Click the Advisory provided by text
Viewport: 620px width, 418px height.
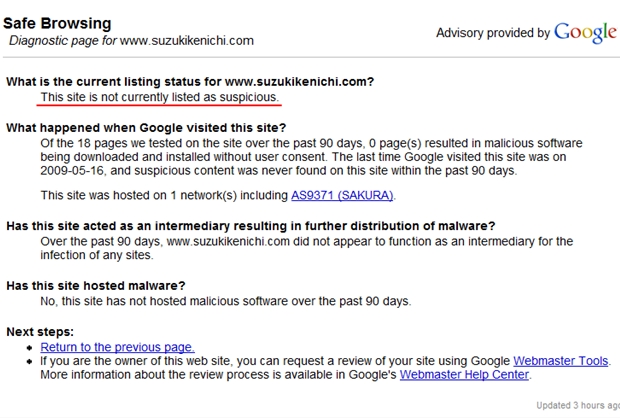[x=493, y=33]
